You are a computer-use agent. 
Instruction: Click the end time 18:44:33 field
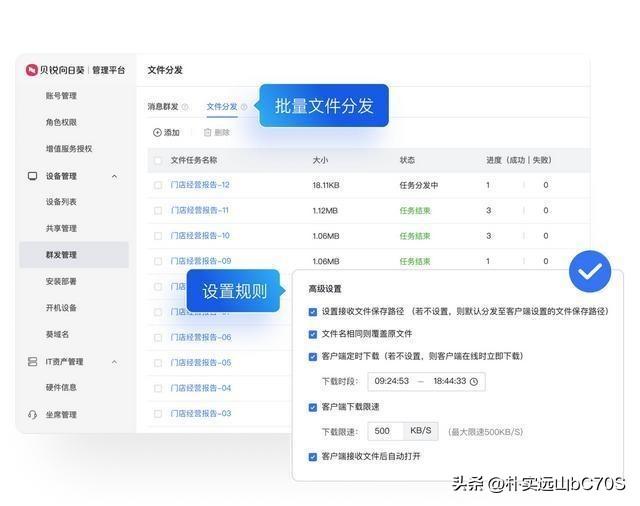450,381
